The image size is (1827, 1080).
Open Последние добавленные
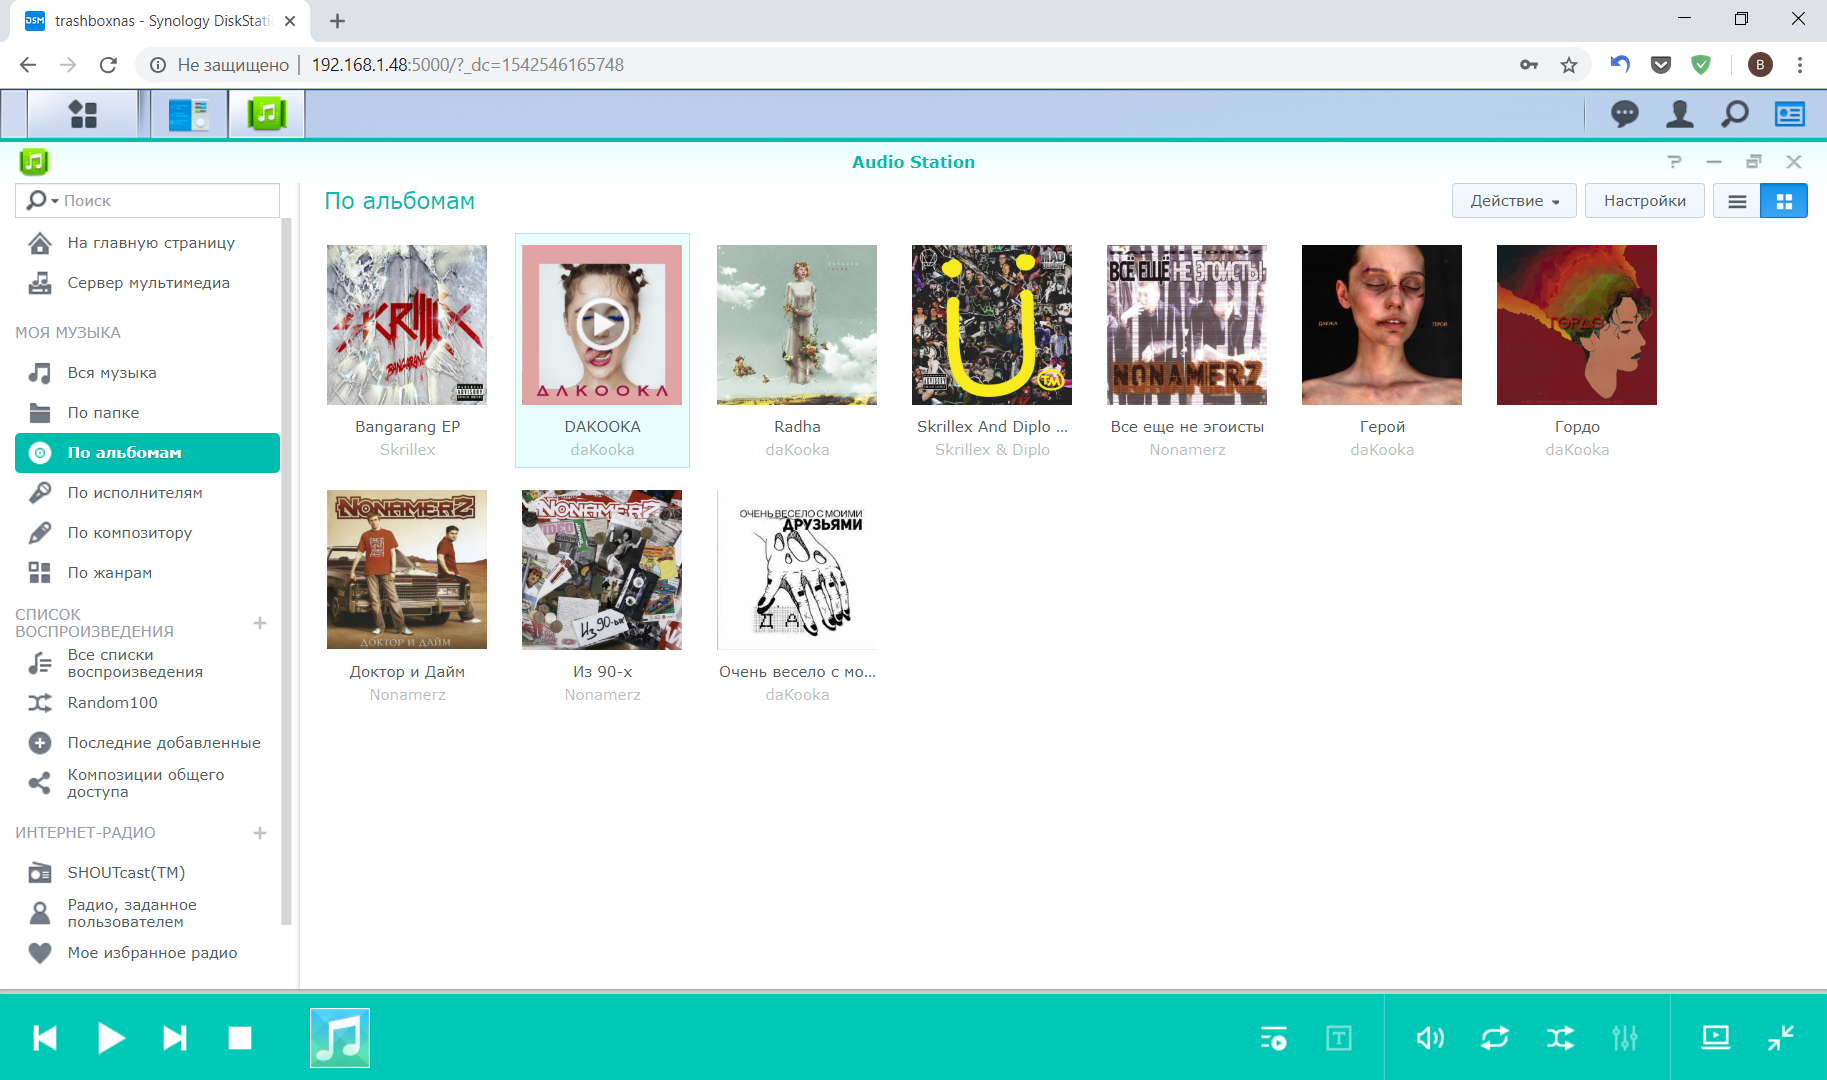tap(148, 743)
